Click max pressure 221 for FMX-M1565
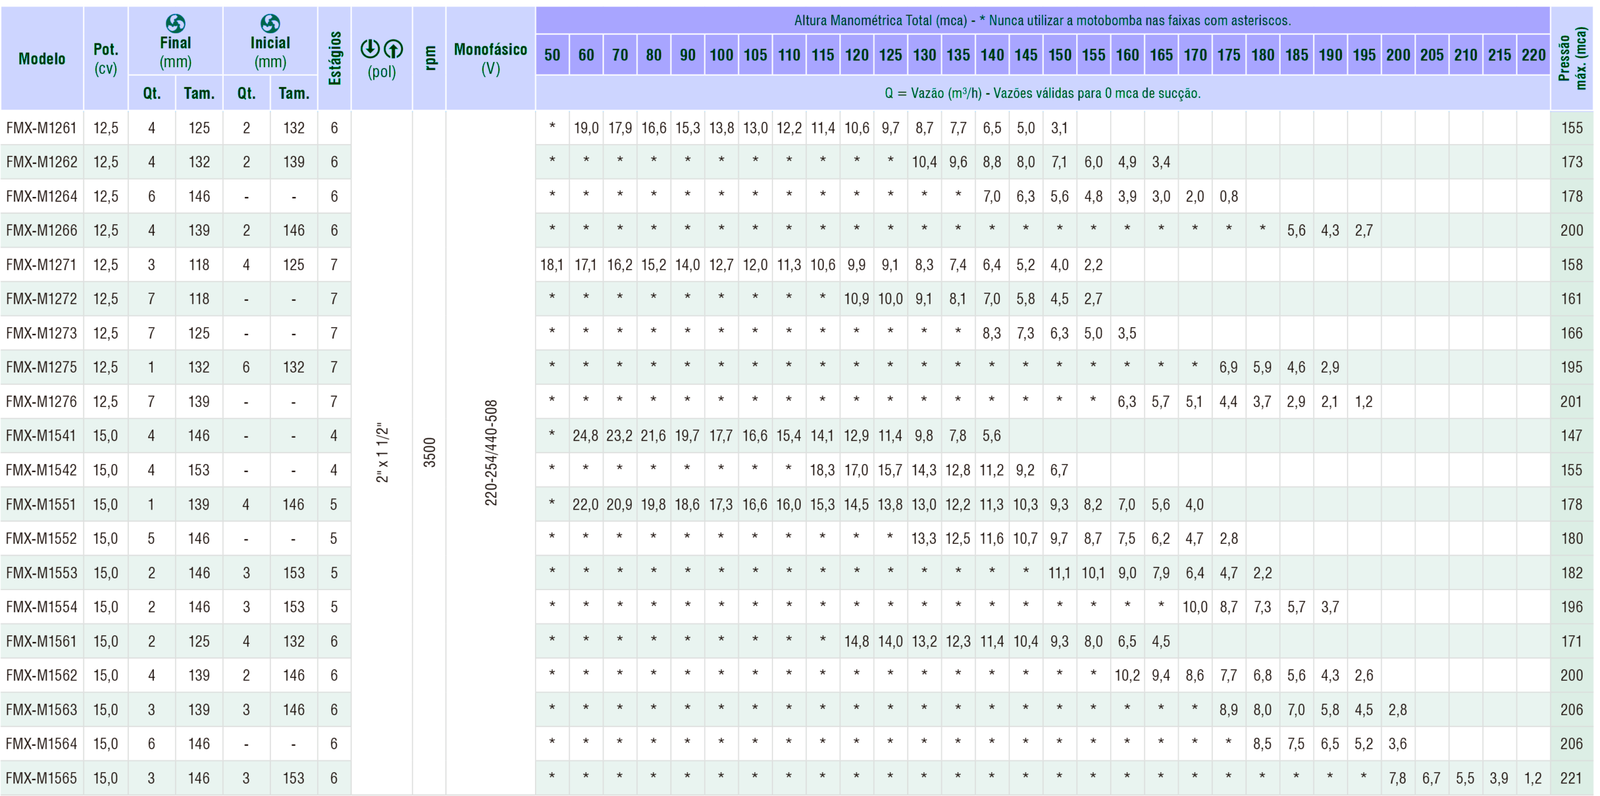This screenshot has height=796, width=1600. [1572, 778]
